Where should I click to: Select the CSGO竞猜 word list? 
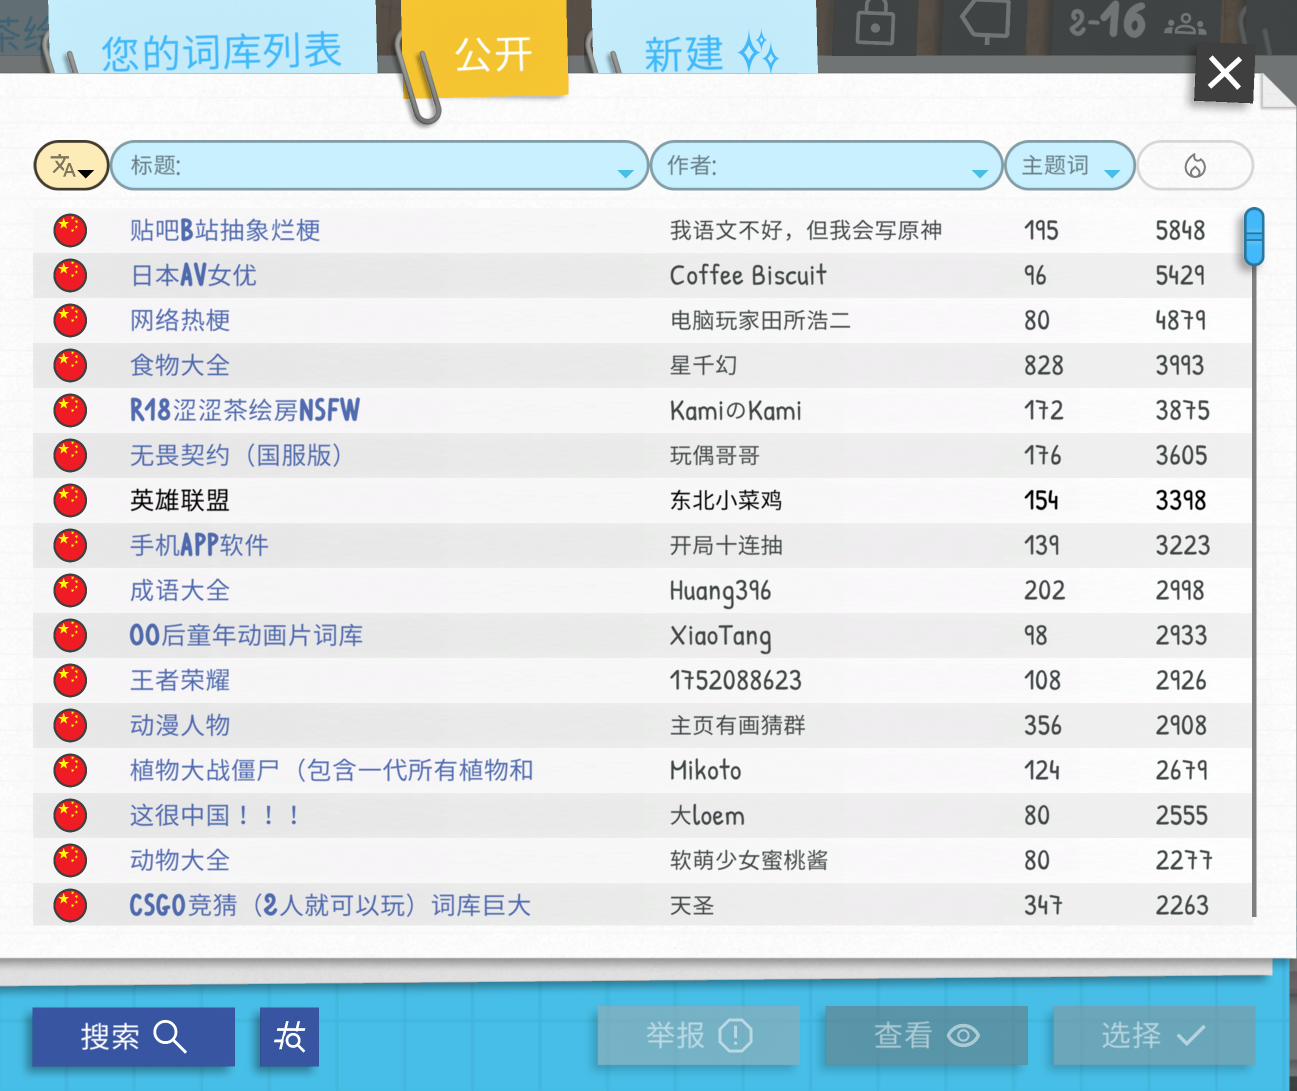[x=643, y=905]
